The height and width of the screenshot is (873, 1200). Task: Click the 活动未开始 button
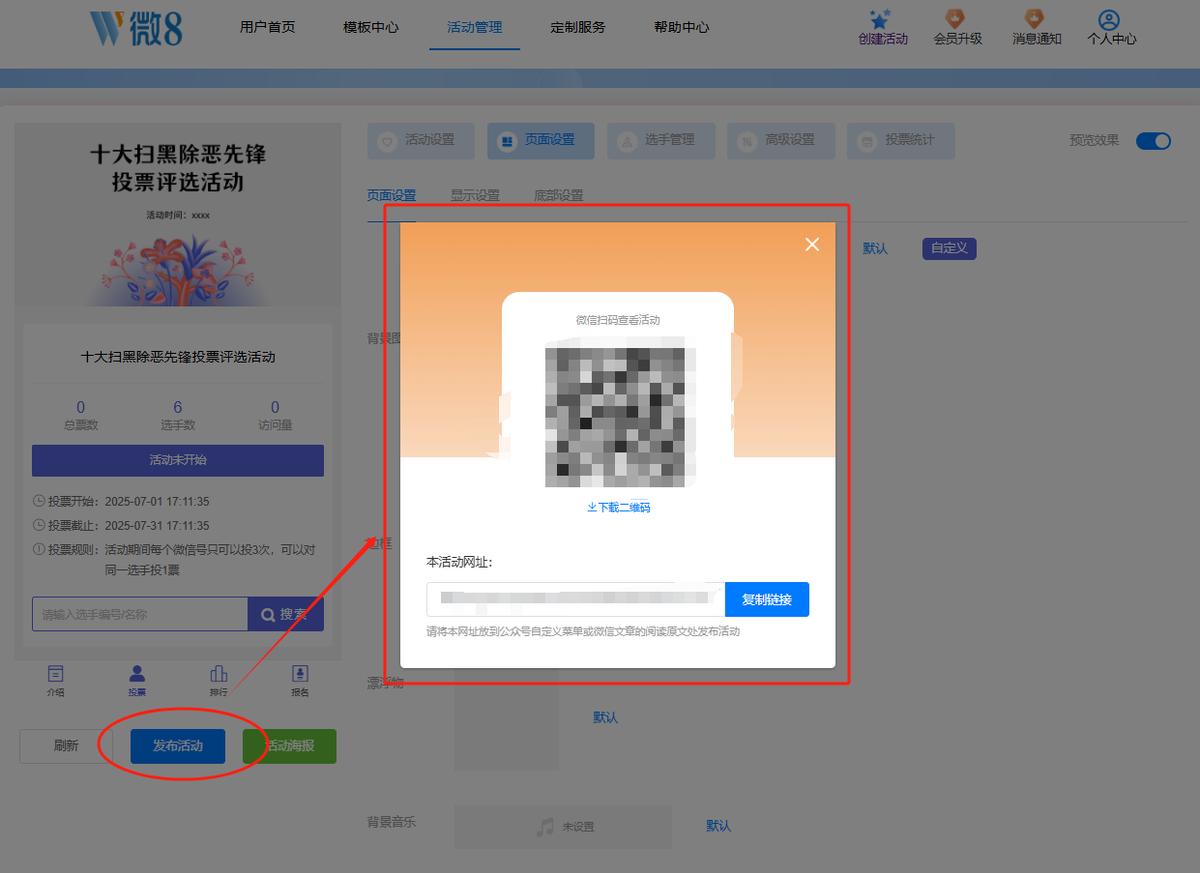[x=178, y=460]
